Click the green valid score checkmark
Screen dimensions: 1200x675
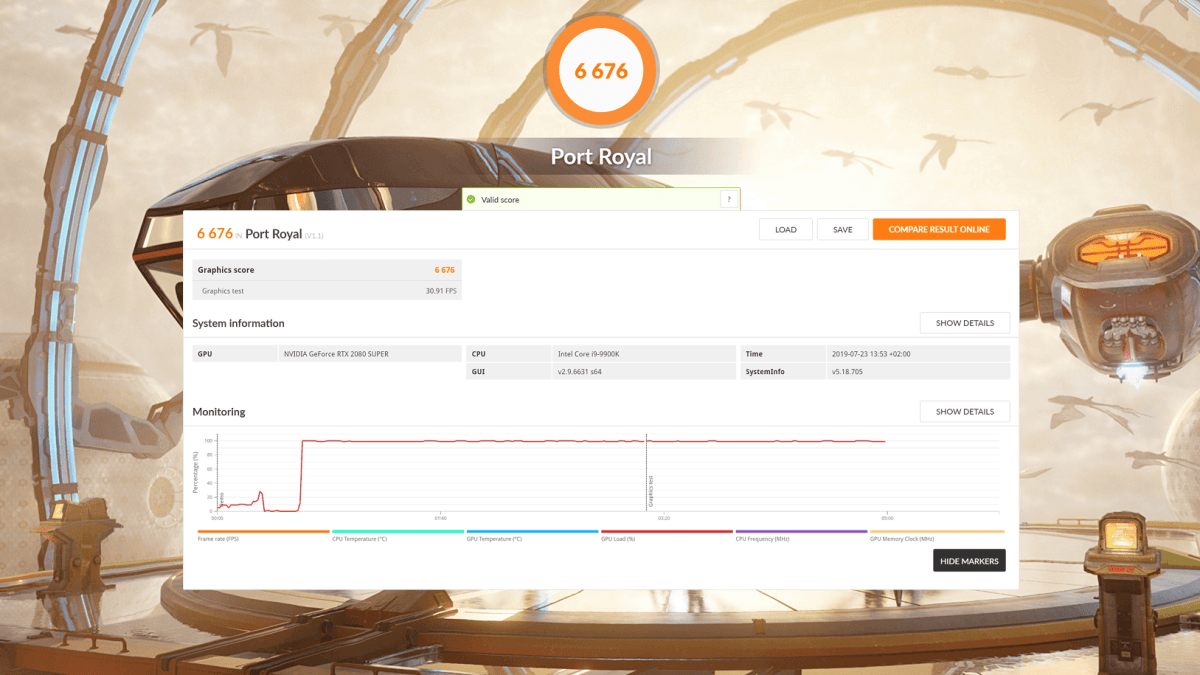(471, 199)
